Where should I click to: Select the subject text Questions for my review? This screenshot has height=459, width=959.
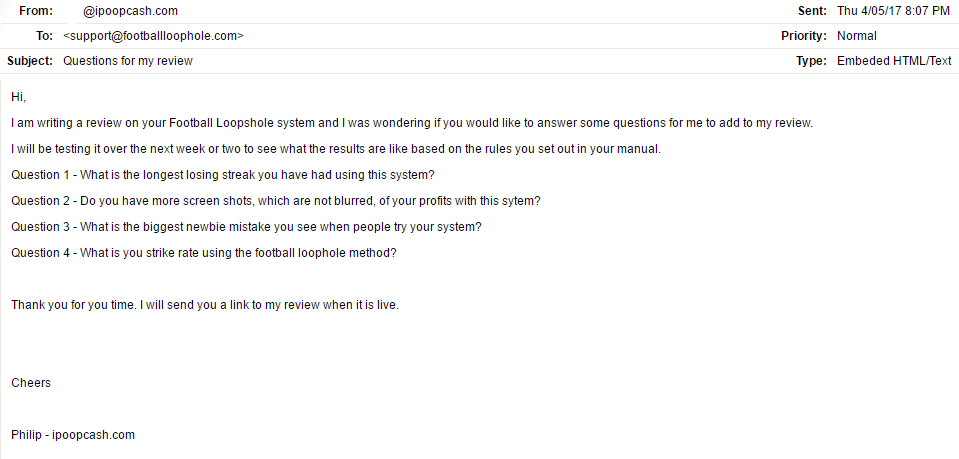coord(128,61)
